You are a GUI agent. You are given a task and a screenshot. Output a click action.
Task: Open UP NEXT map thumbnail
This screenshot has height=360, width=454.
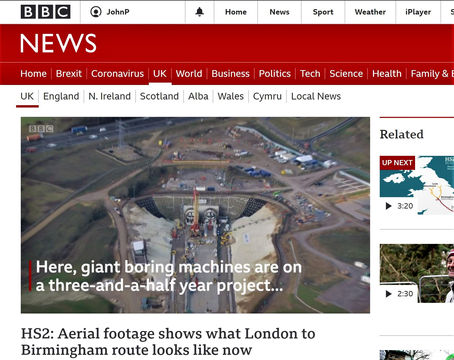click(x=417, y=185)
